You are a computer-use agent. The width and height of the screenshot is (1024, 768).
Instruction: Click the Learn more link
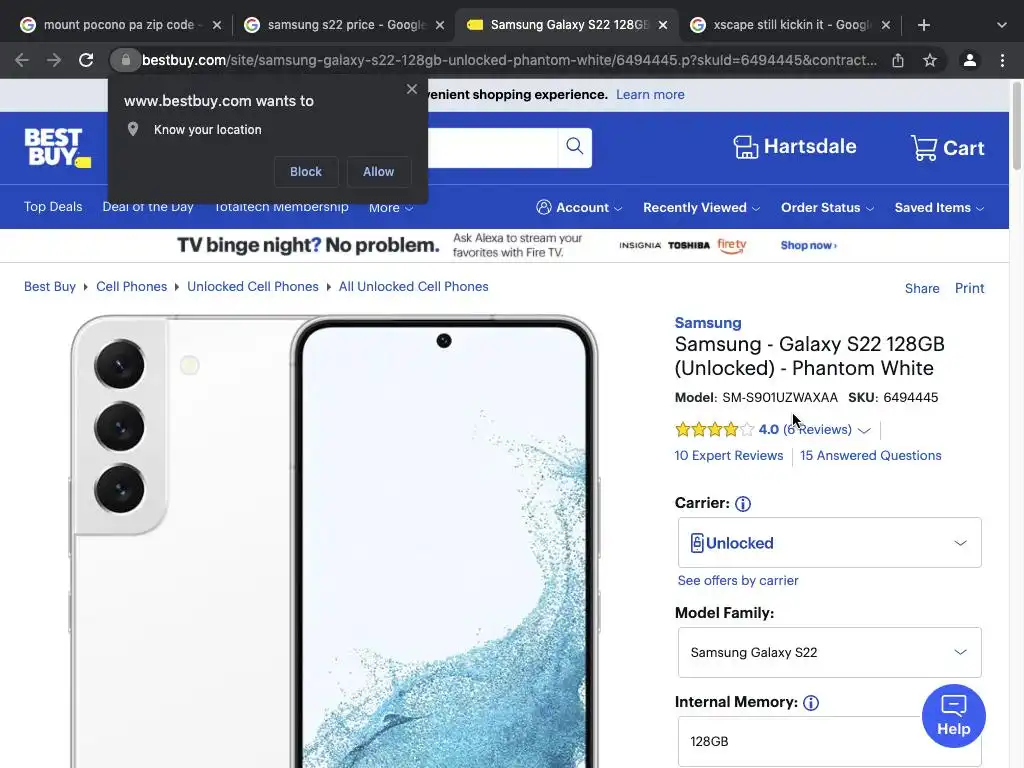(650, 95)
